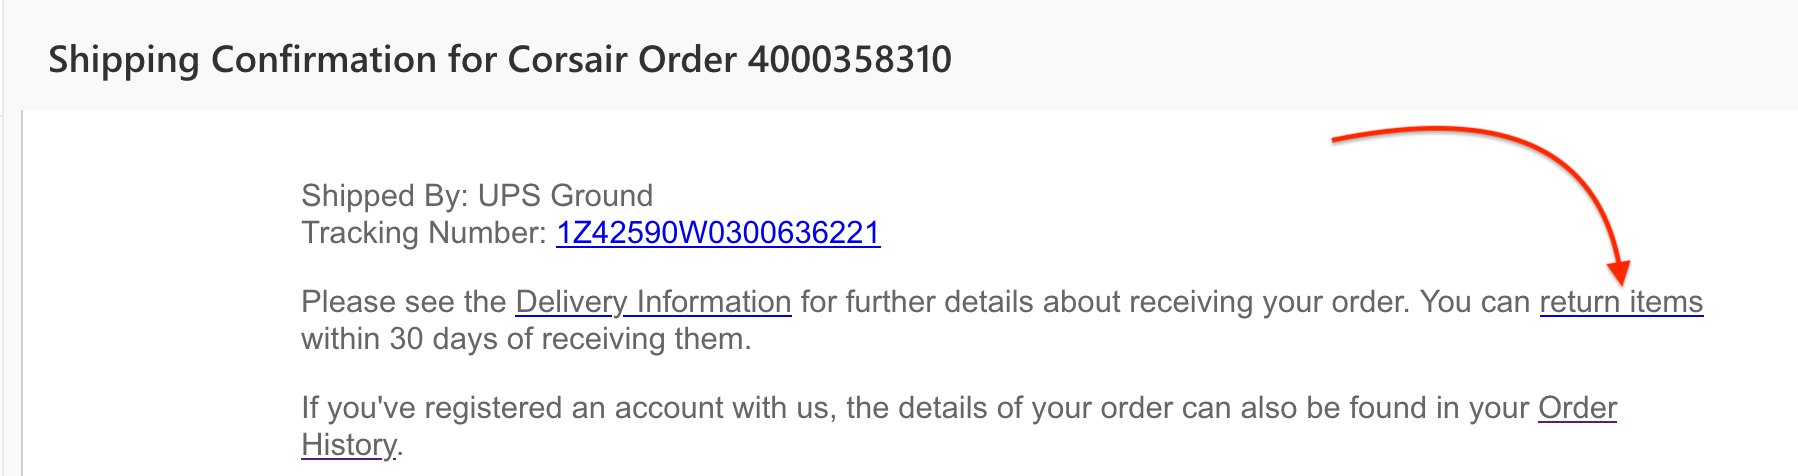Image resolution: width=1798 pixels, height=476 pixels.
Task: Open the UPS tracking number 1Z42590W0300636221 link
Action: (x=718, y=233)
